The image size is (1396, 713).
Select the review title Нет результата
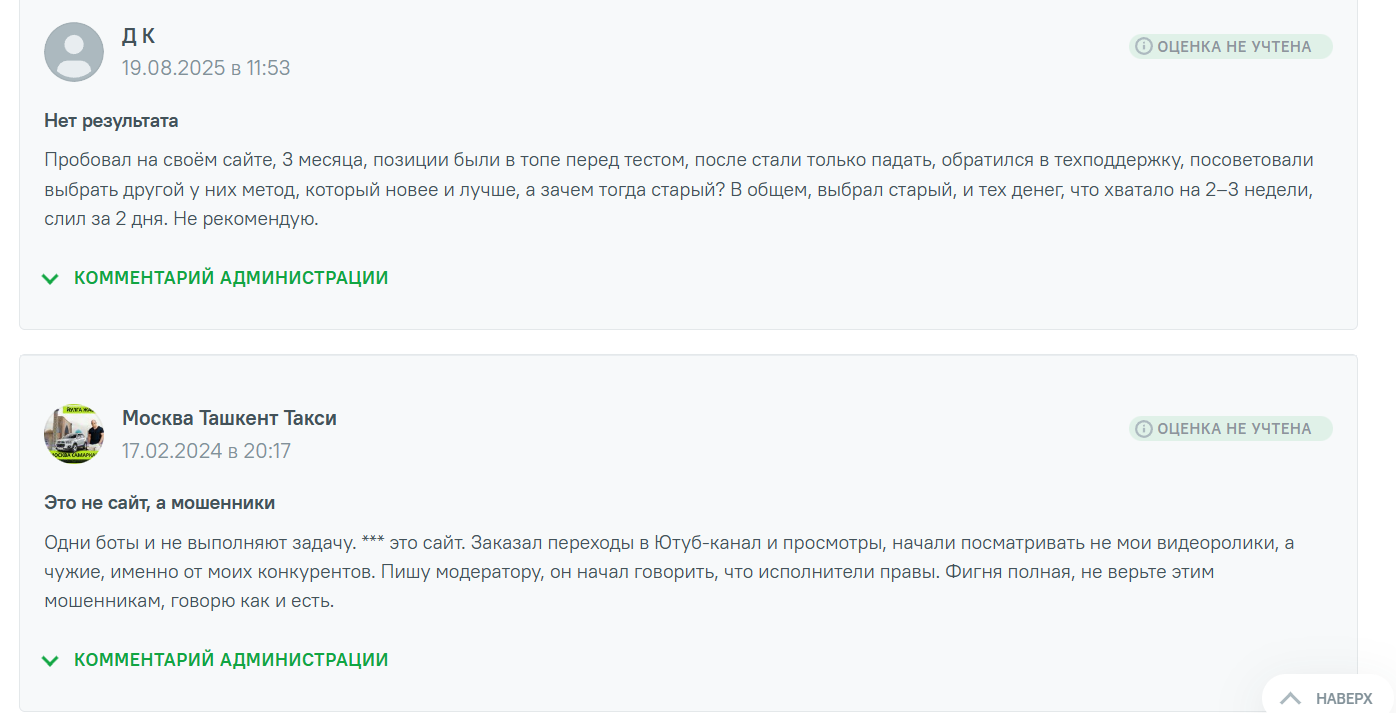108,119
